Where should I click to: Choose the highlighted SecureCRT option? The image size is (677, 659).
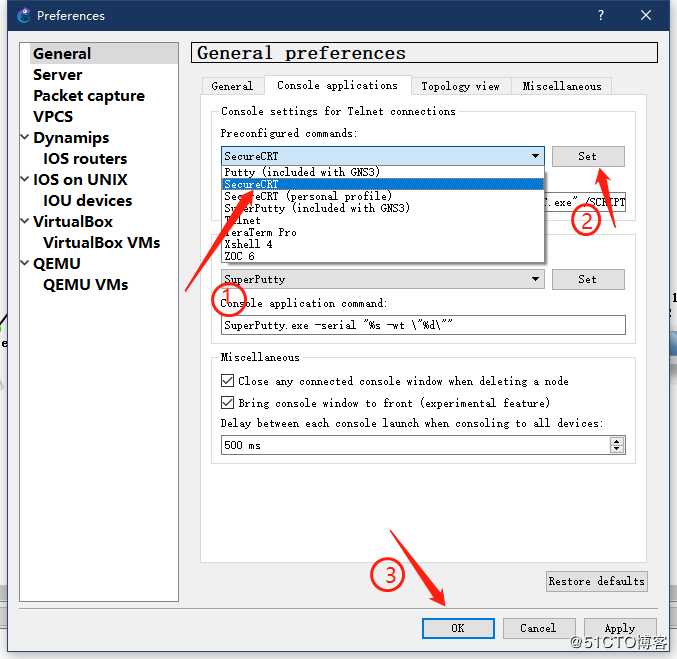[x=383, y=184]
